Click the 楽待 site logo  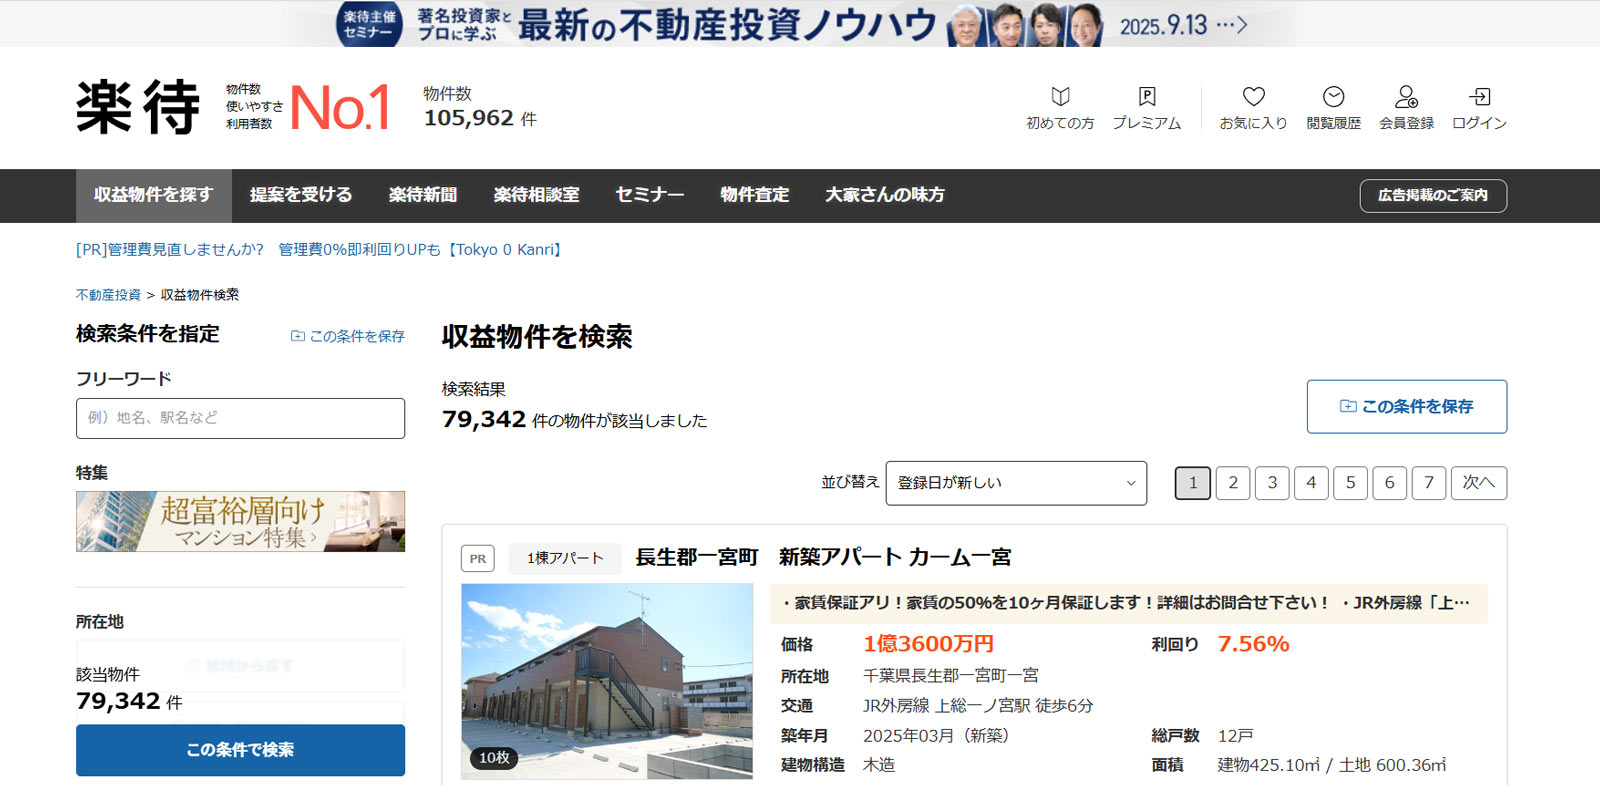click(138, 107)
